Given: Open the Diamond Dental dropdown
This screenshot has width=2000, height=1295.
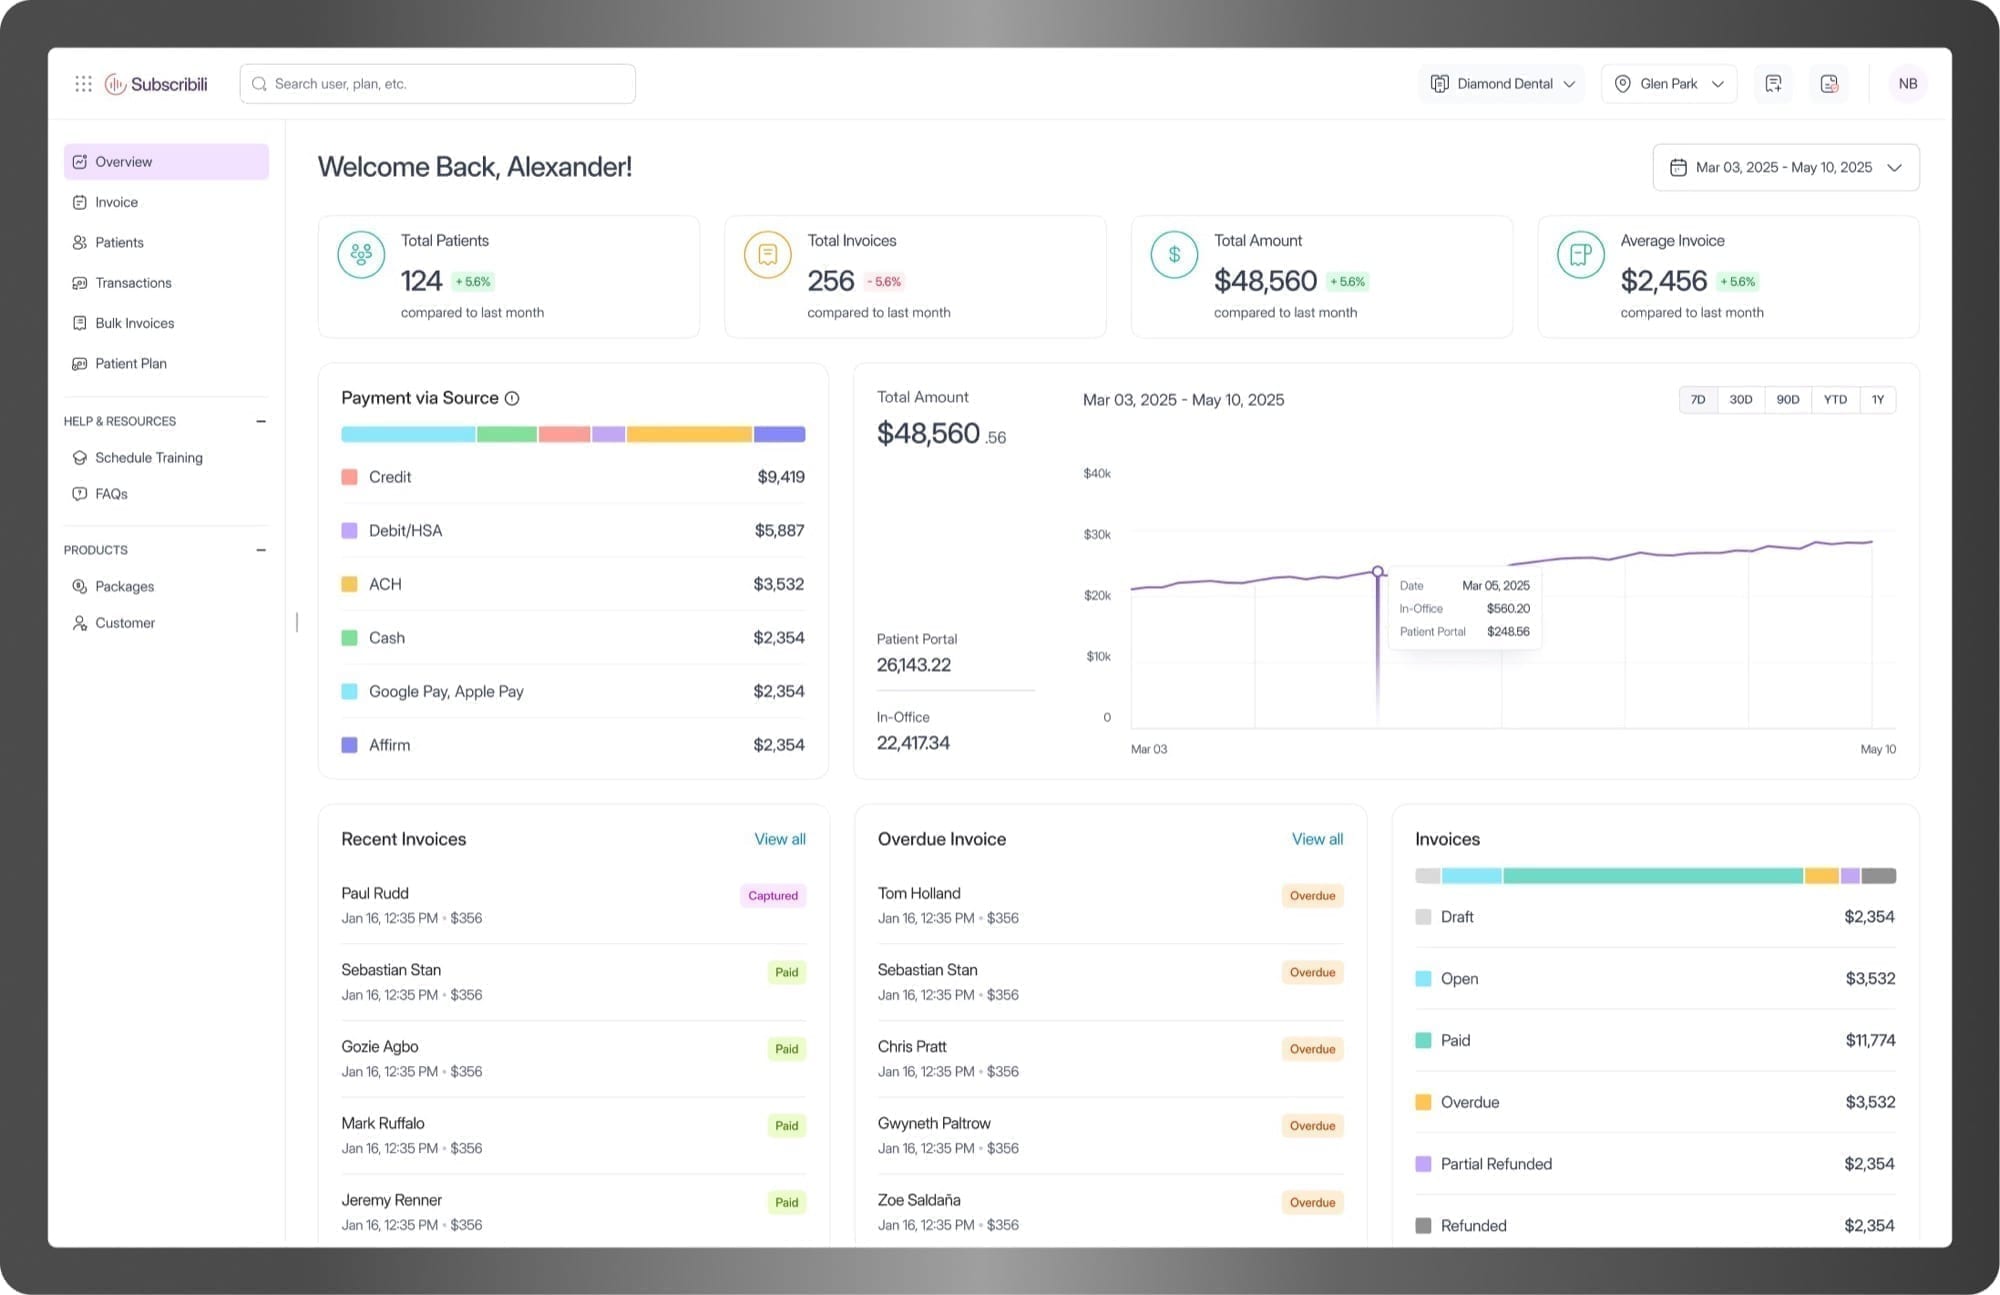Looking at the screenshot, I should pyautogui.click(x=1502, y=84).
